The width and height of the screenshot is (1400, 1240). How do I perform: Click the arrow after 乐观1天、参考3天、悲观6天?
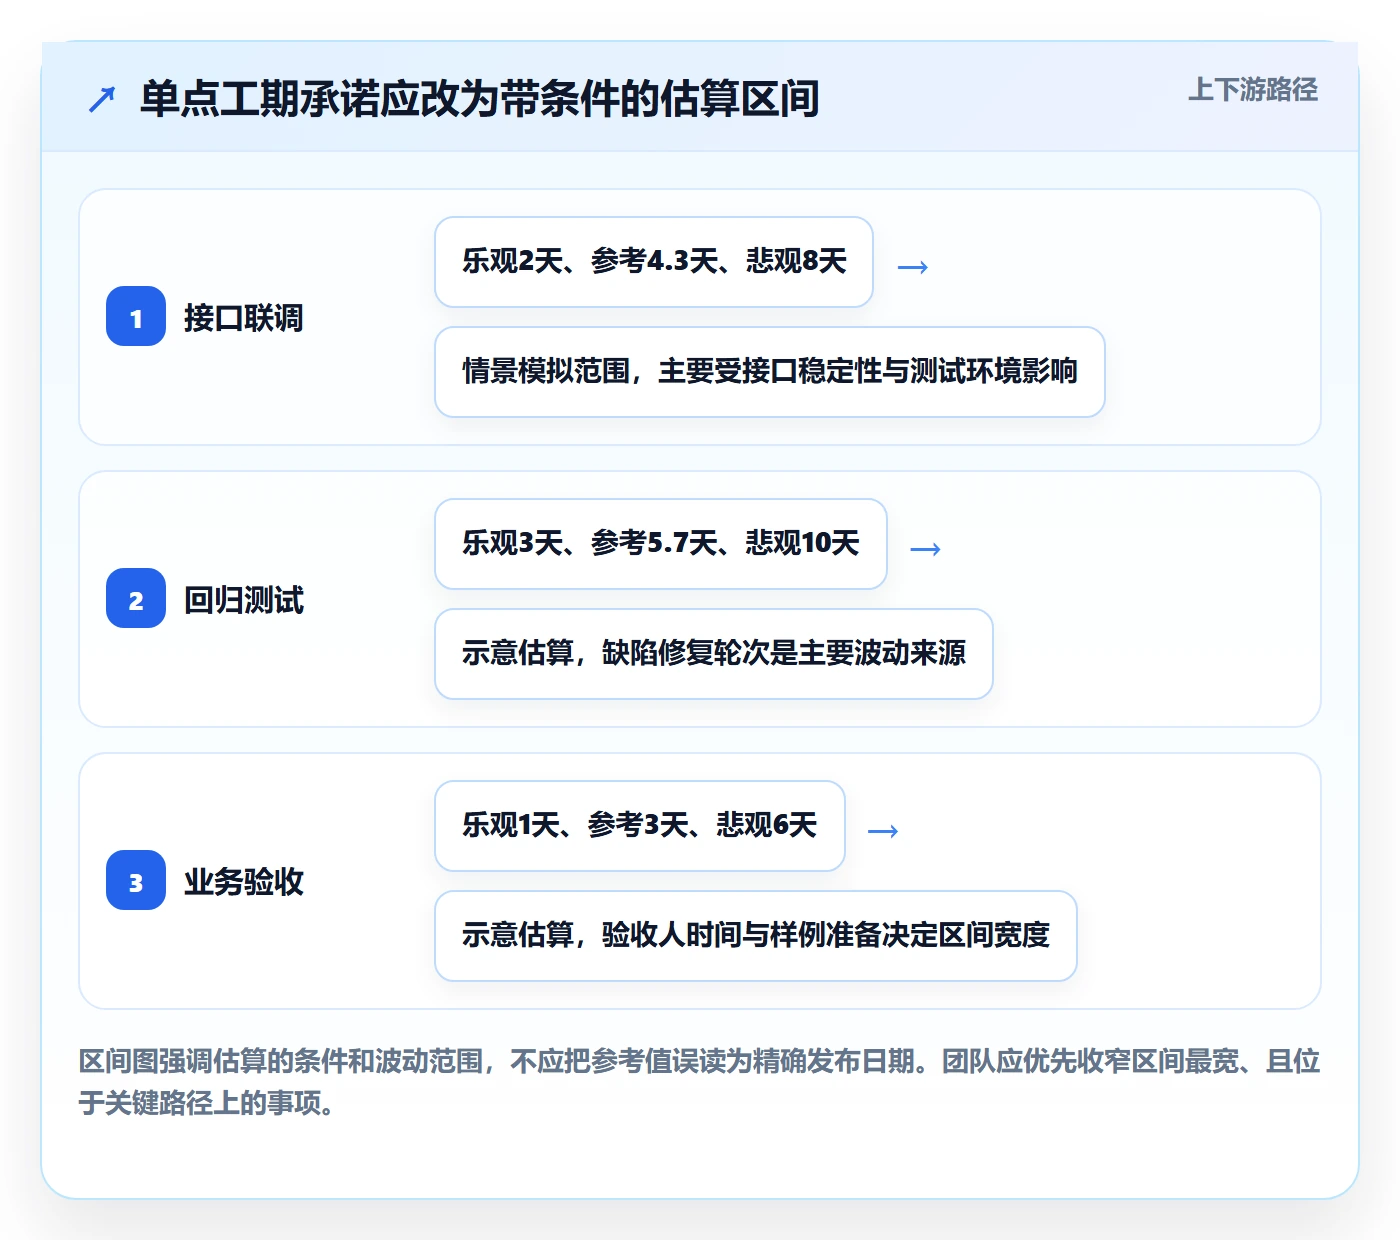coord(883,831)
